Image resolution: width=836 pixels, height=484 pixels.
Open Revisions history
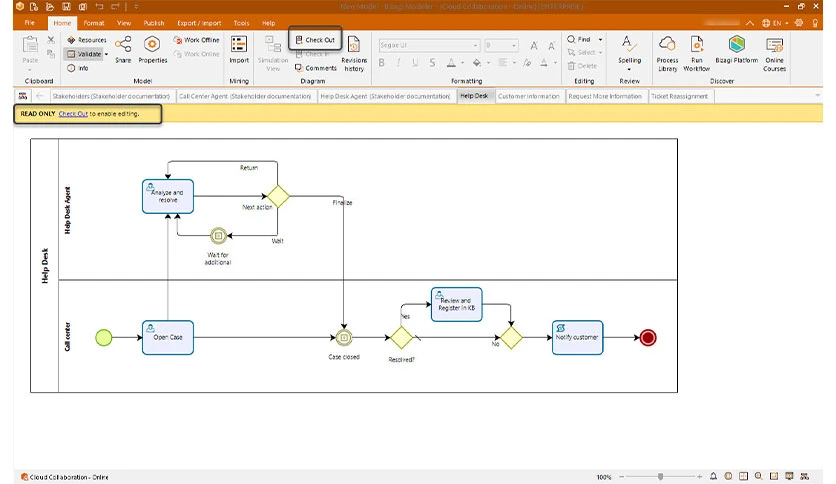[x=354, y=53]
